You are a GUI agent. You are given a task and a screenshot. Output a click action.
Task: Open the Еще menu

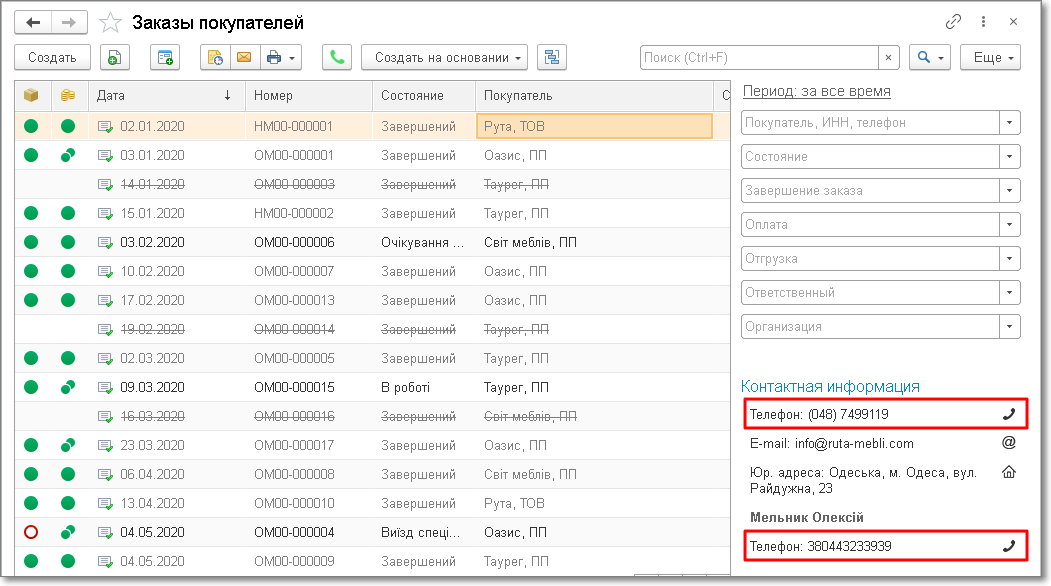989,58
